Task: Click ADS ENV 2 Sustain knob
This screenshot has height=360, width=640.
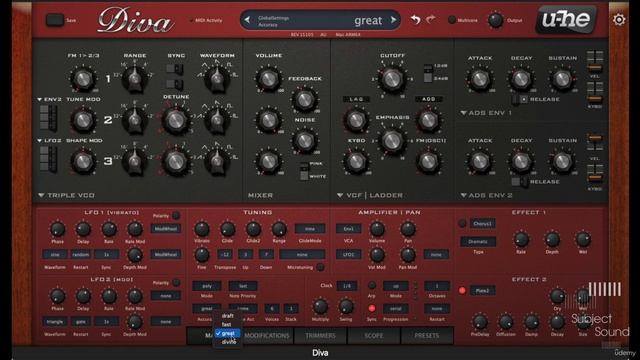Action: 562,162
